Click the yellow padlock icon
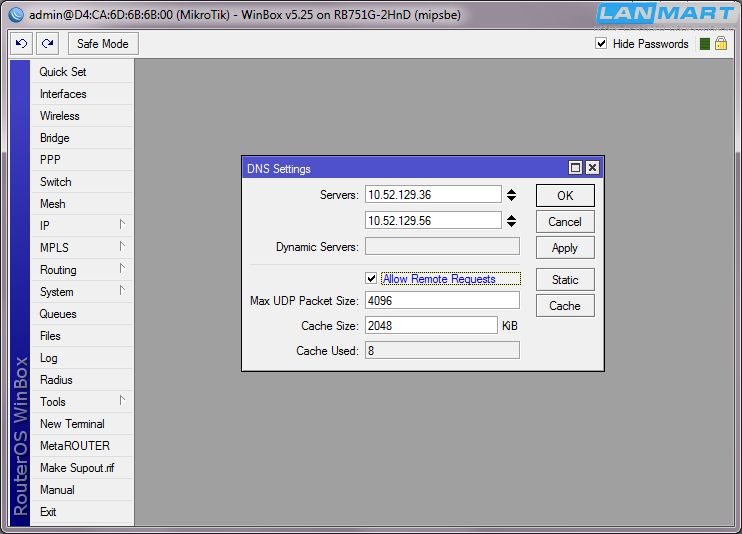Screen dimensions: 742x534 click(721, 44)
